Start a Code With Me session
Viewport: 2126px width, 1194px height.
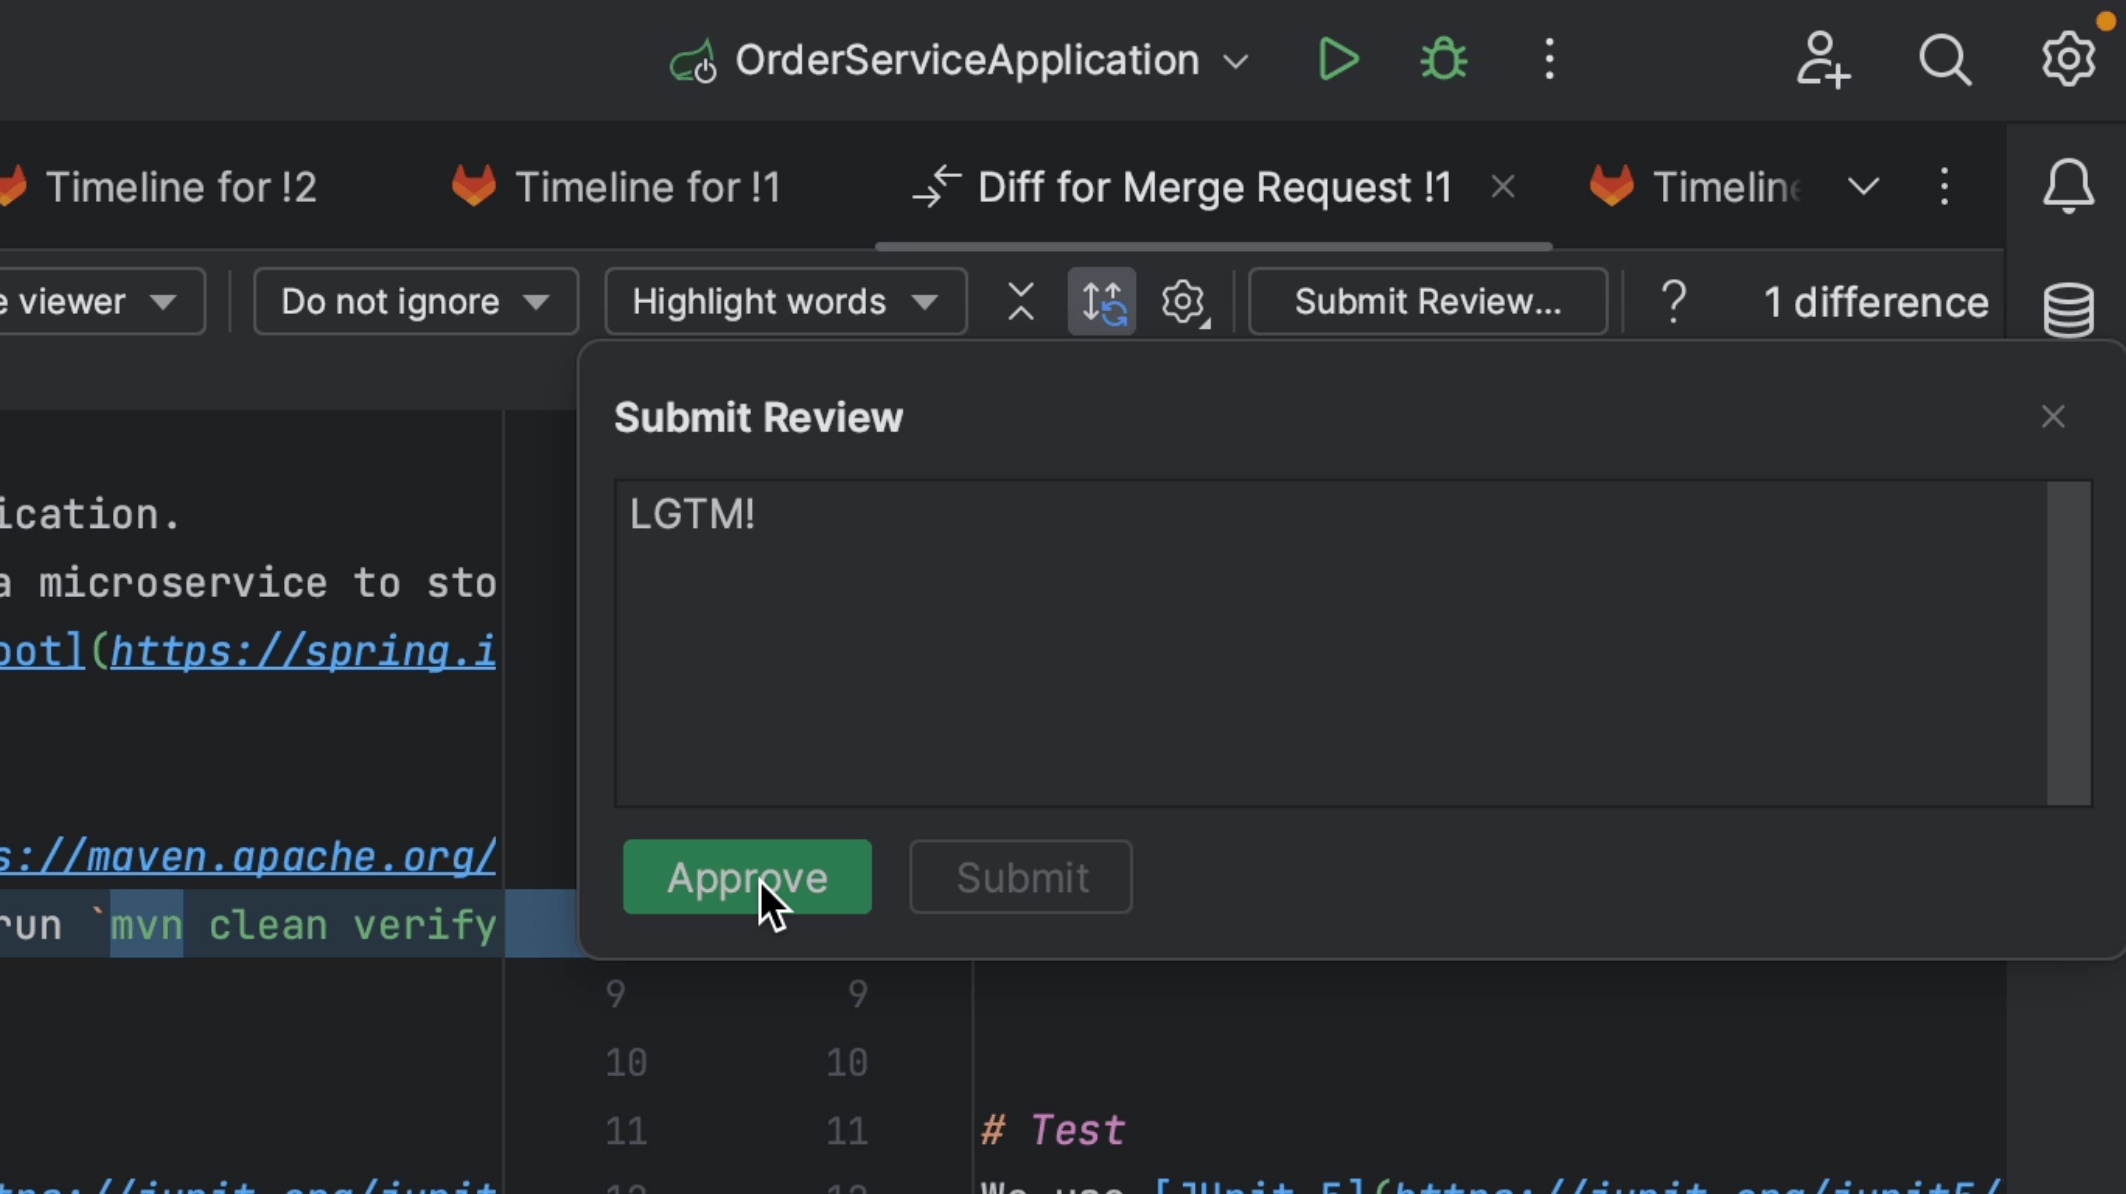click(x=1822, y=60)
